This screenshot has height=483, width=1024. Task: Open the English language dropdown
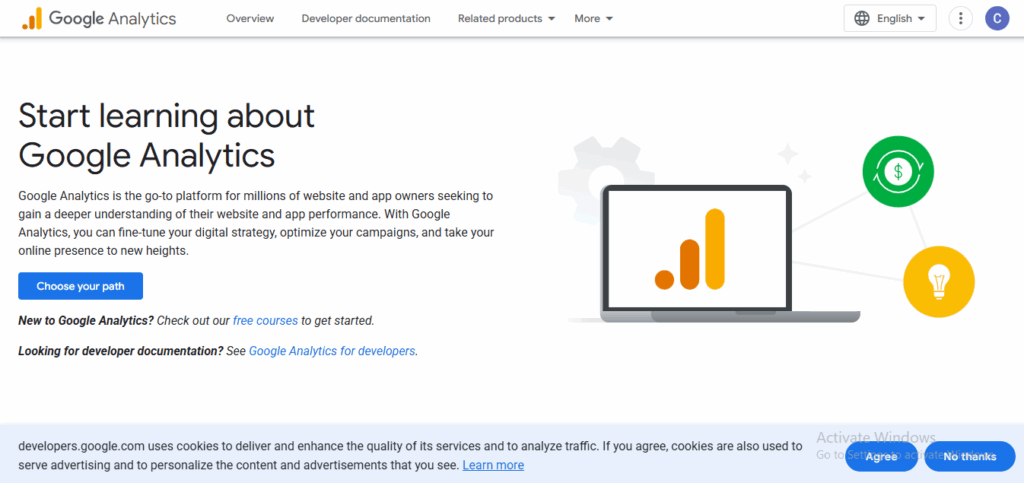(889, 18)
